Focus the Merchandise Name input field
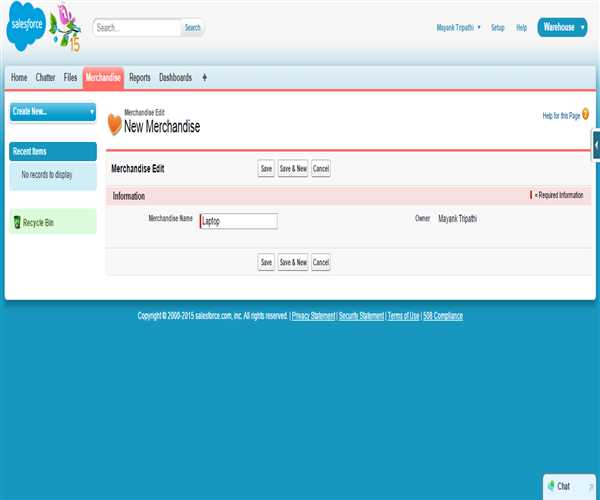Viewport: 600px width, 500px height. point(239,222)
